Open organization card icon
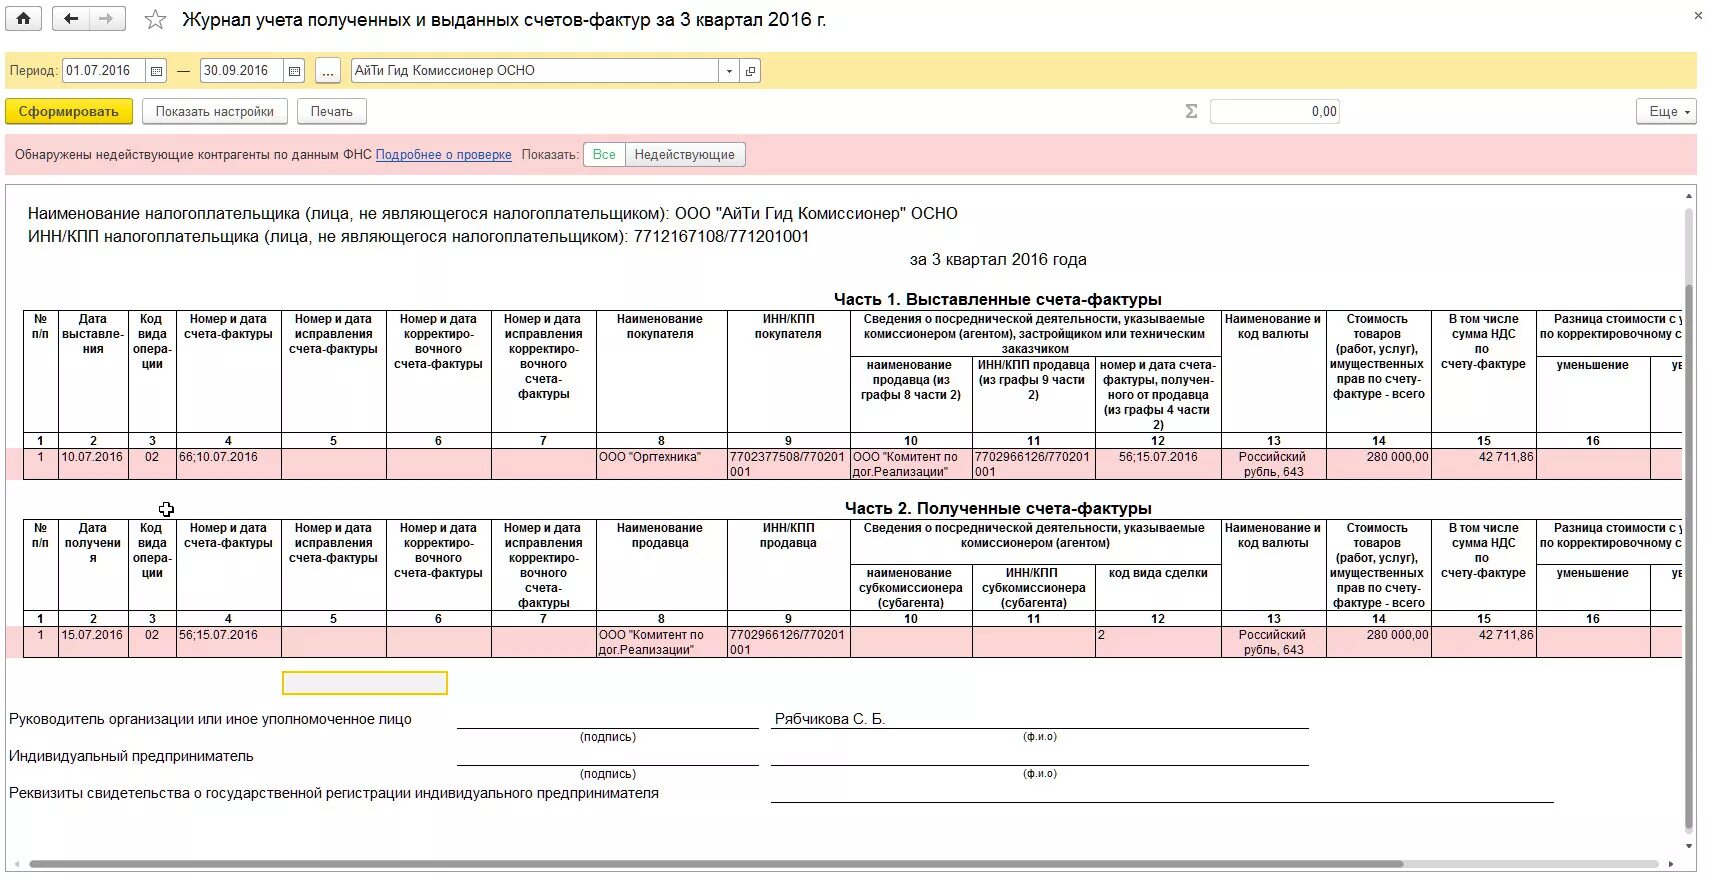This screenshot has height=881, width=1710. (x=751, y=71)
